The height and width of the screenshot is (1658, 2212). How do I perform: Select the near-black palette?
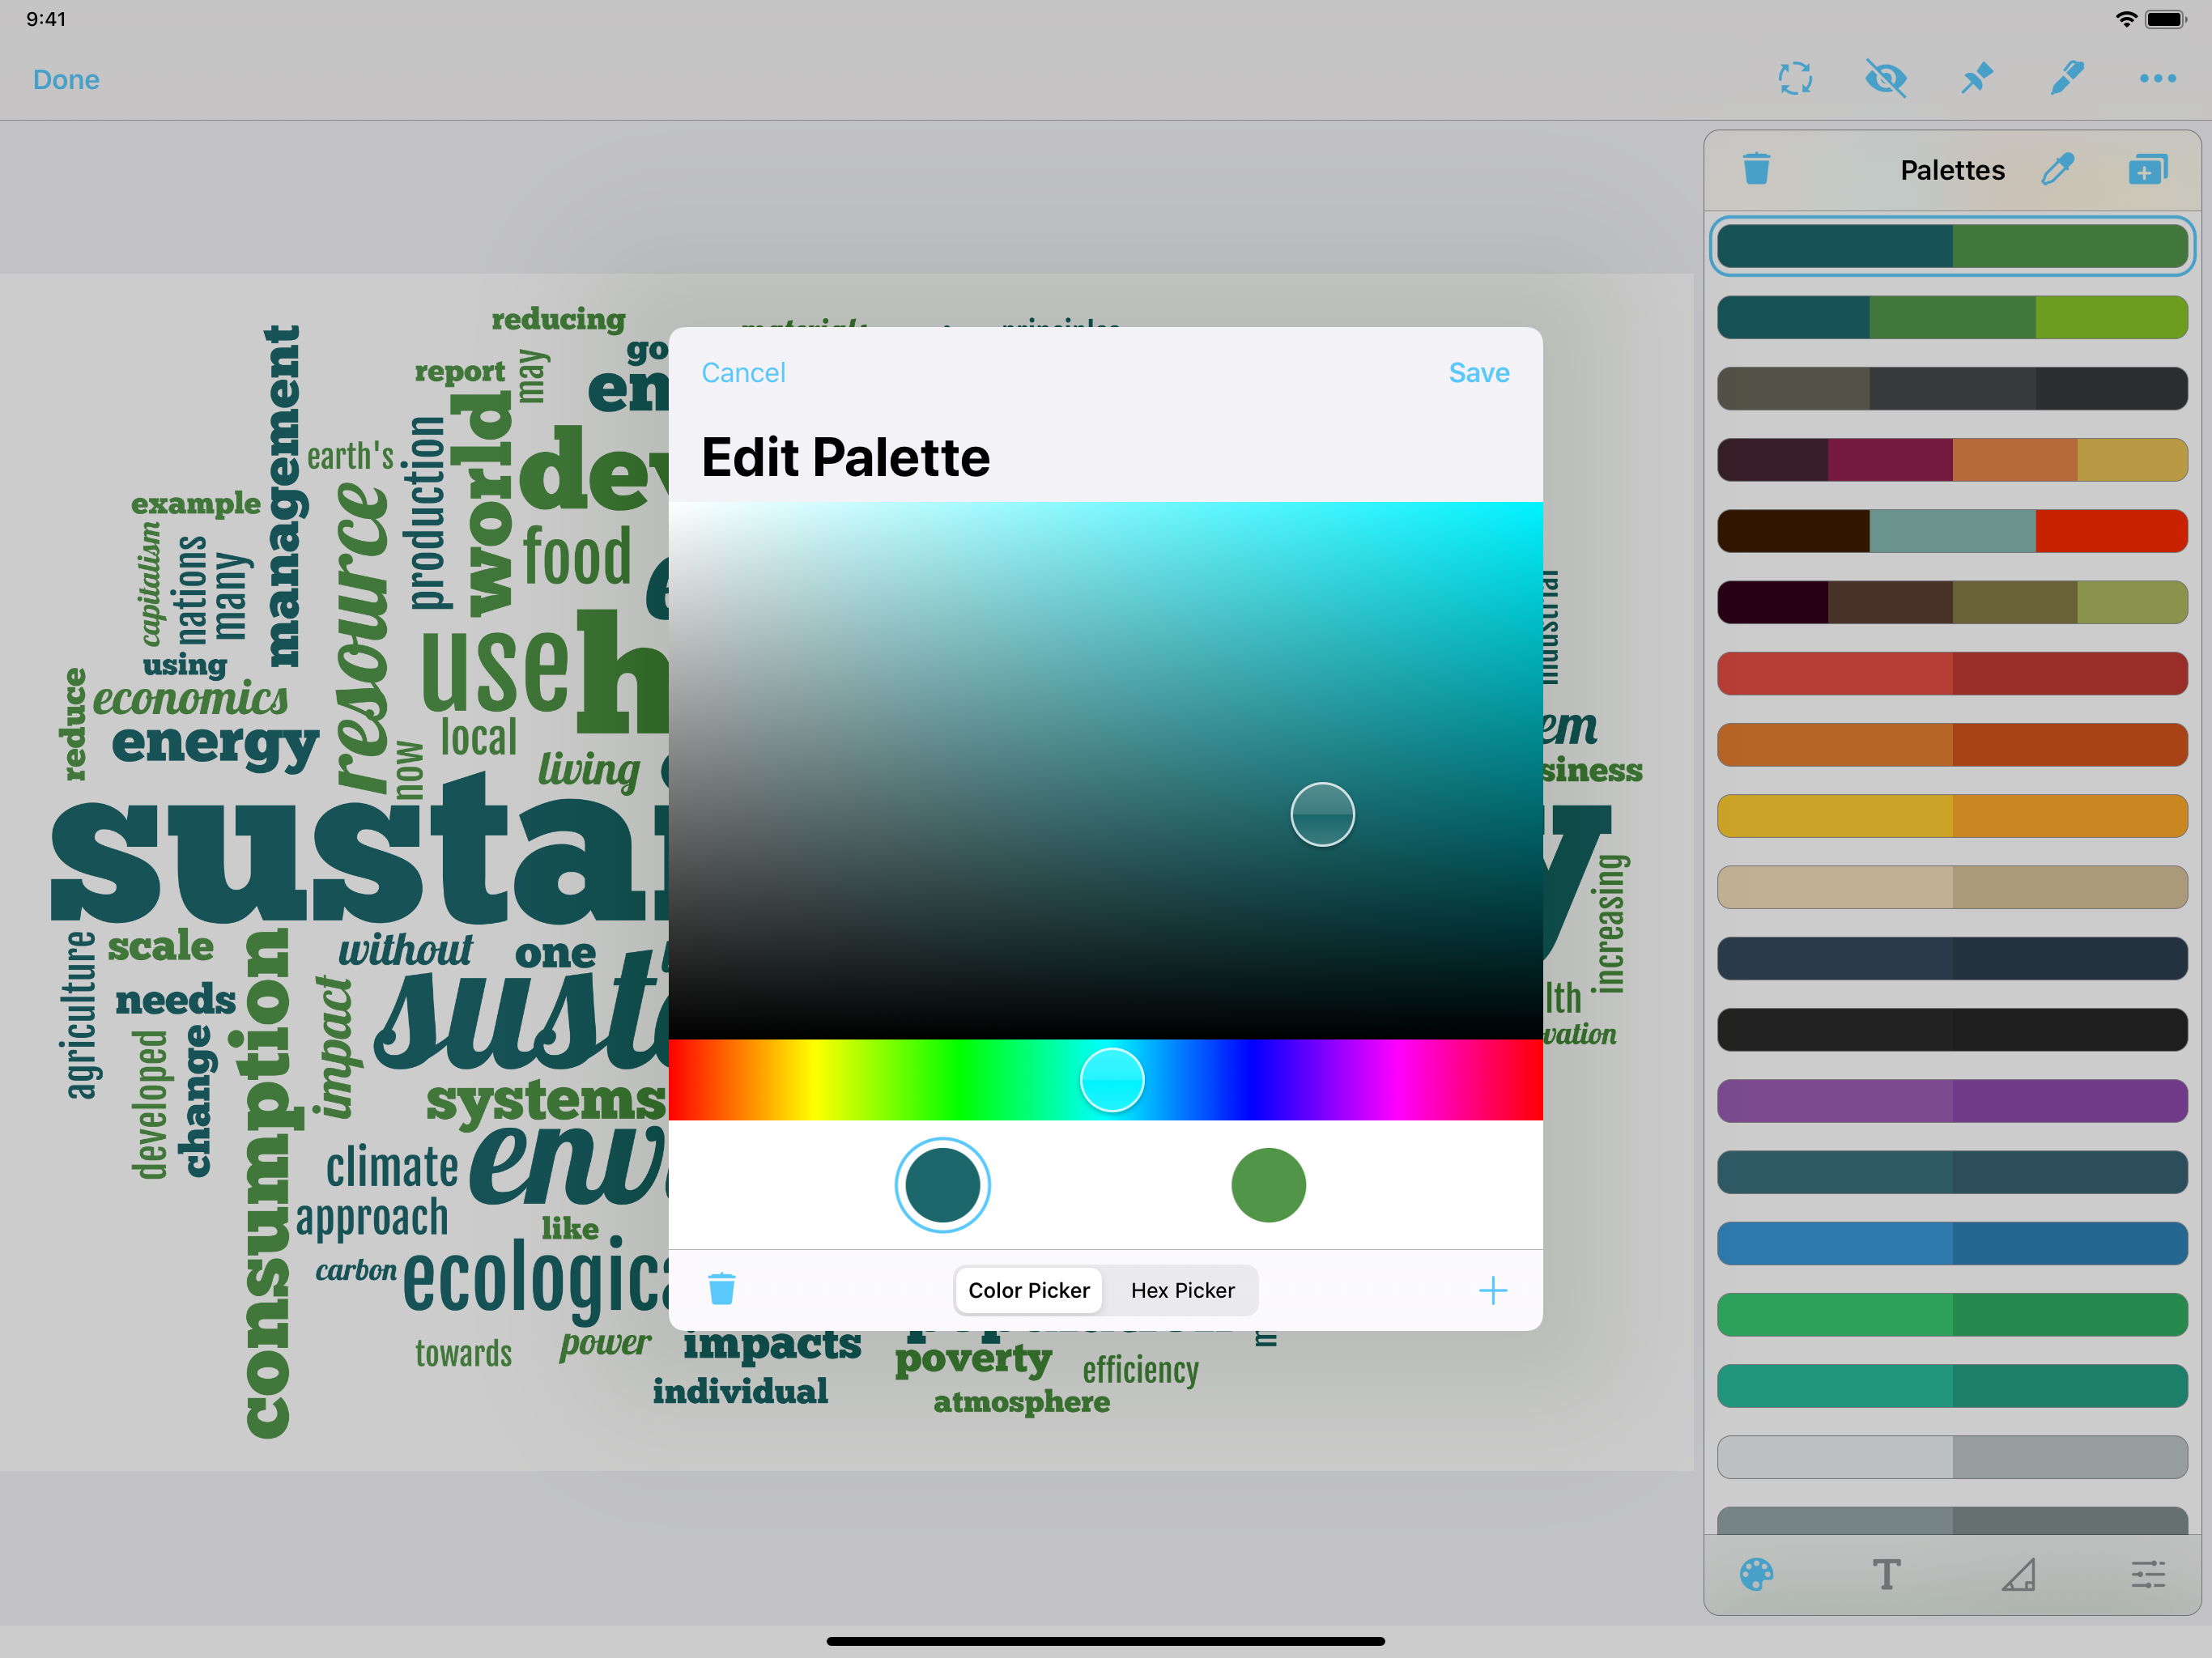click(1952, 1030)
